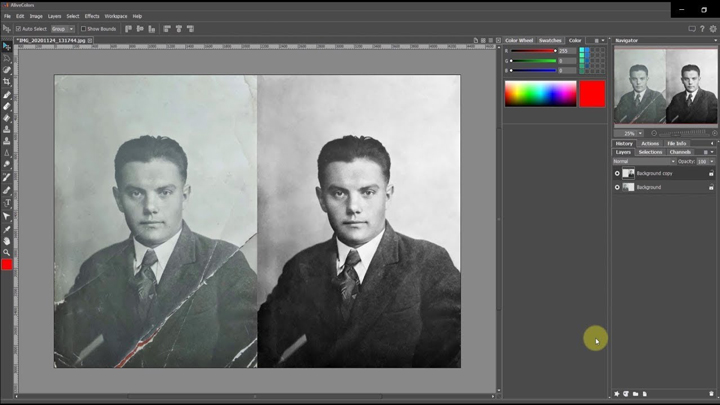720x405 pixels.
Task: Open the Group dropdown in options bar
Action: point(63,29)
